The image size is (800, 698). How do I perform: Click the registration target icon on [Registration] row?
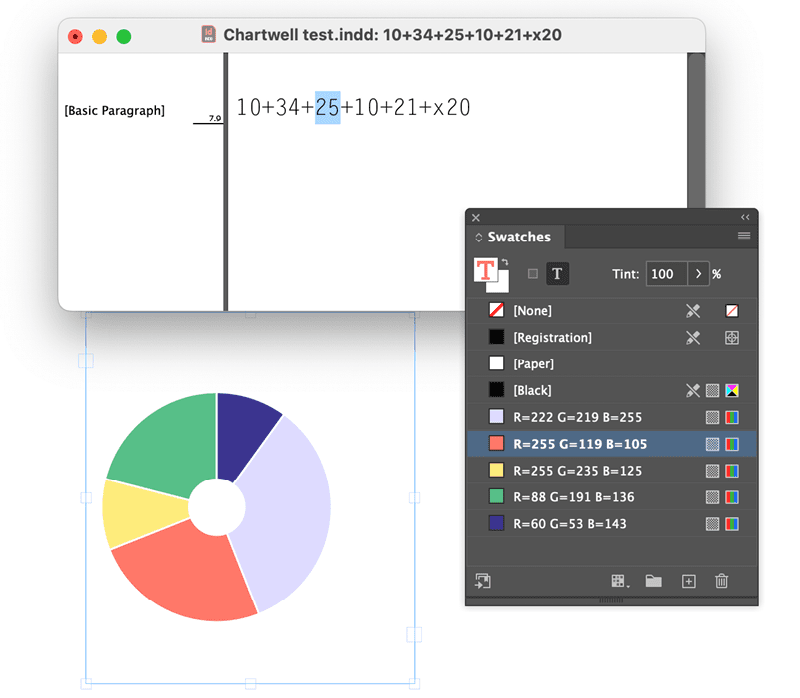(x=732, y=337)
